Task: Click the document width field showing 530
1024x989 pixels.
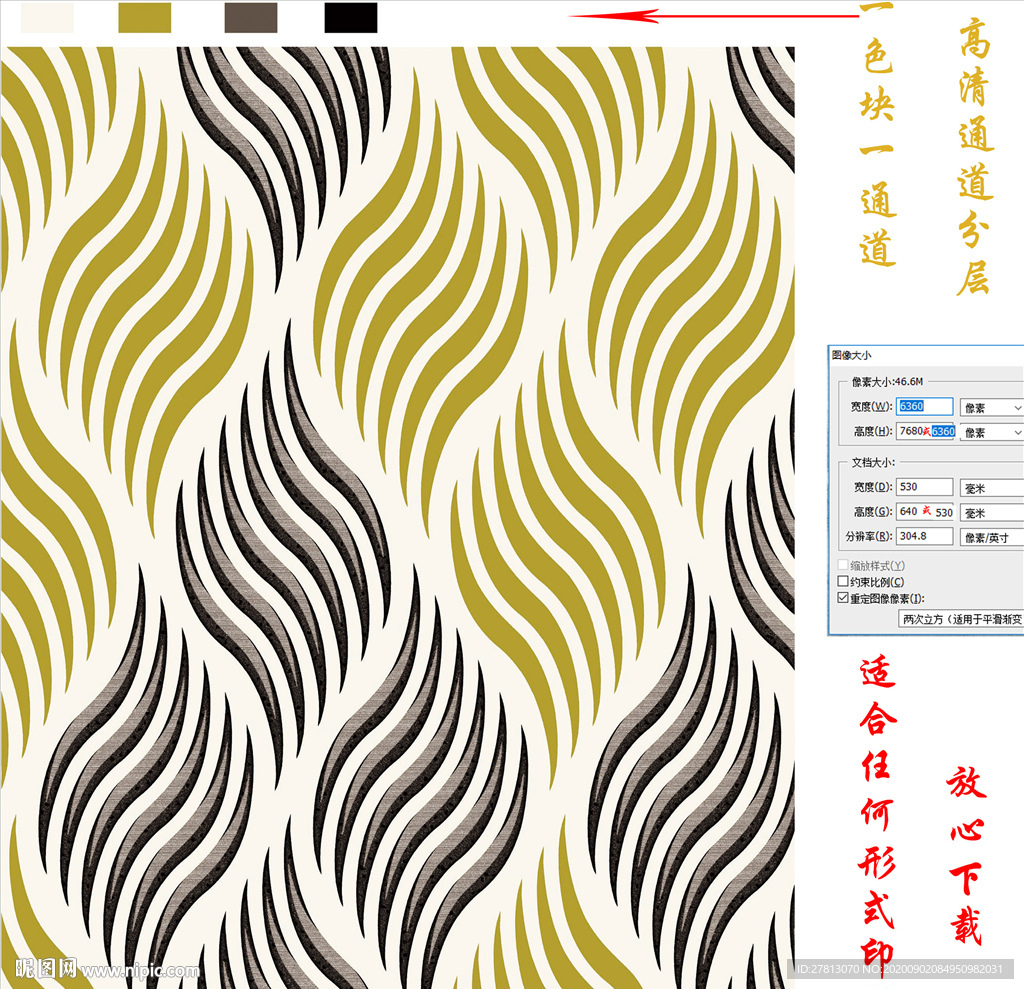Action: click(x=924, y=487)
